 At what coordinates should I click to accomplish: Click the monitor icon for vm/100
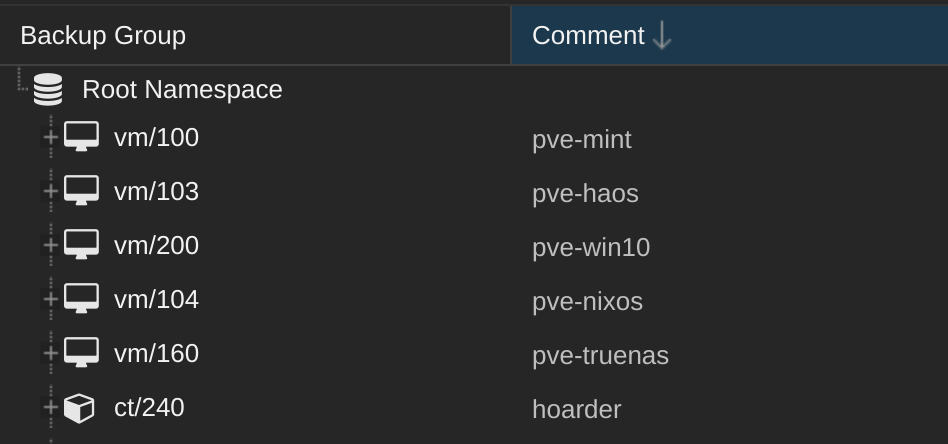click(82, 137)
